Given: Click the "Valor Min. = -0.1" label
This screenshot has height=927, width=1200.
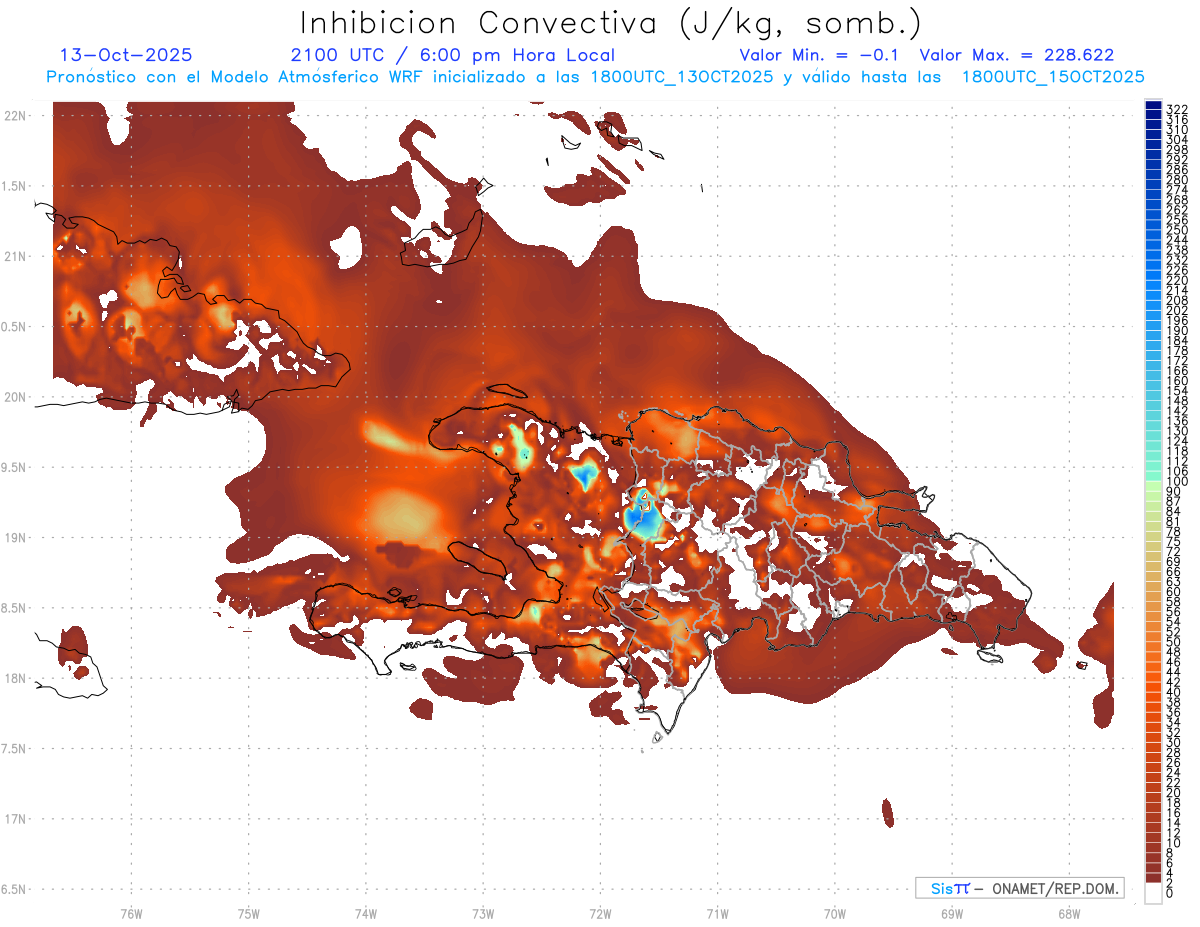Looking at the screenshot, I should [823, 56].
